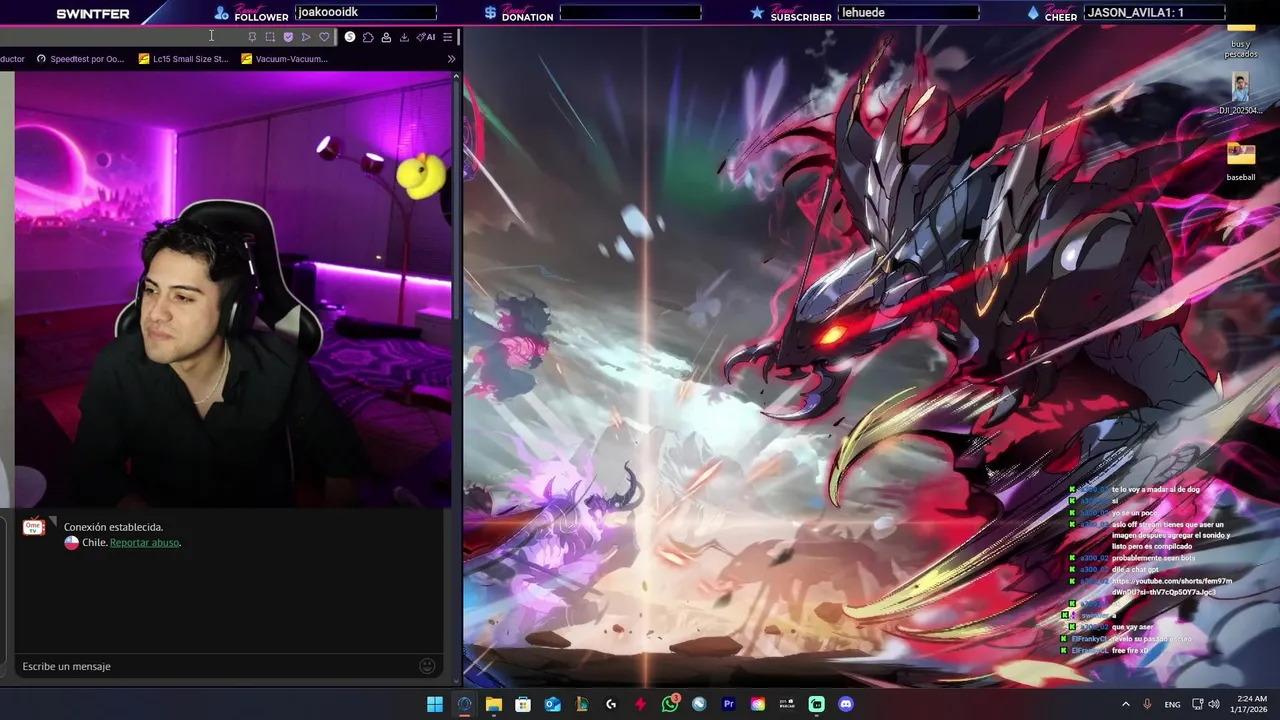Screen dimensions: 1280x720
Task: Open the Windows Start button
Action: pyautogui.click(x=435, y=704)
